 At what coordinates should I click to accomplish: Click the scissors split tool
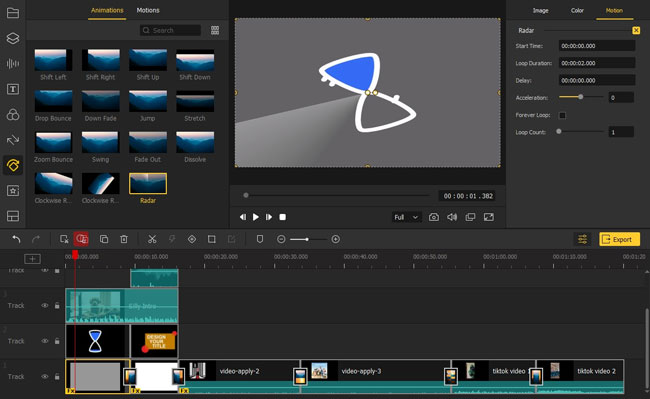(x=152, y=239)
